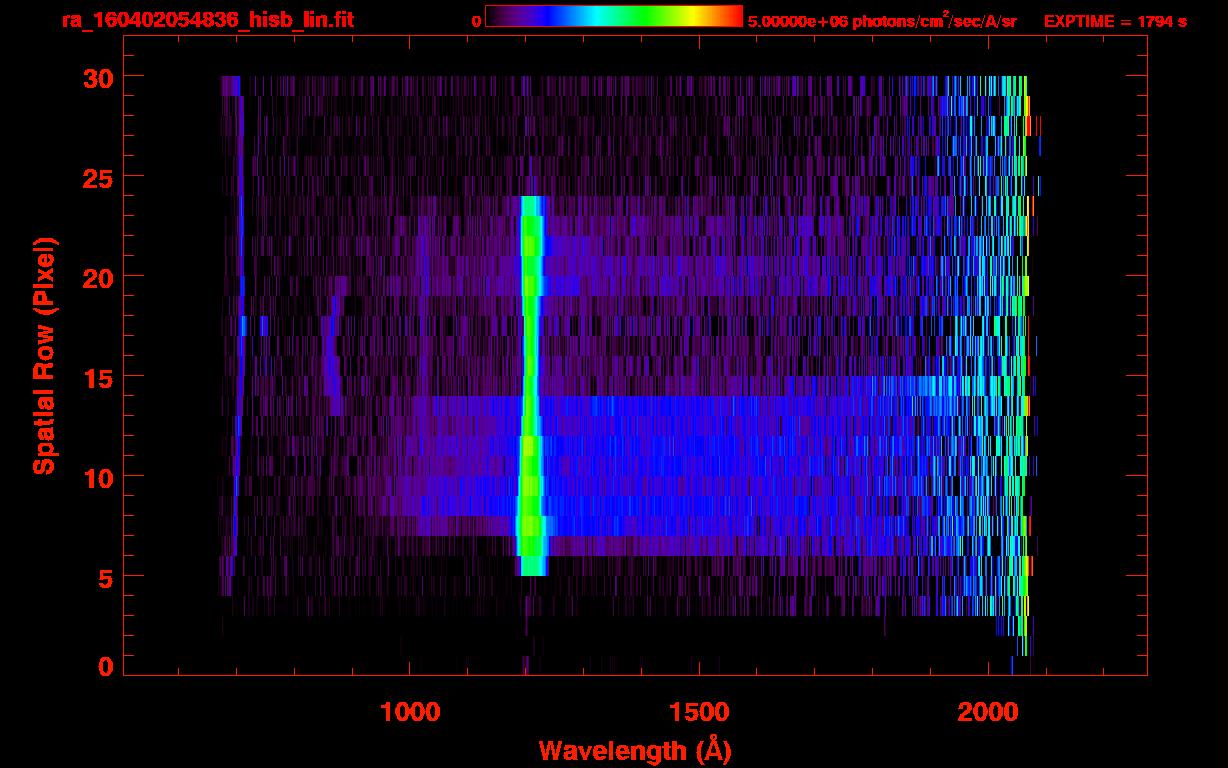1228x768 pixels.
Task: Click the 2000 wavelength tick label
Action: 988,712
